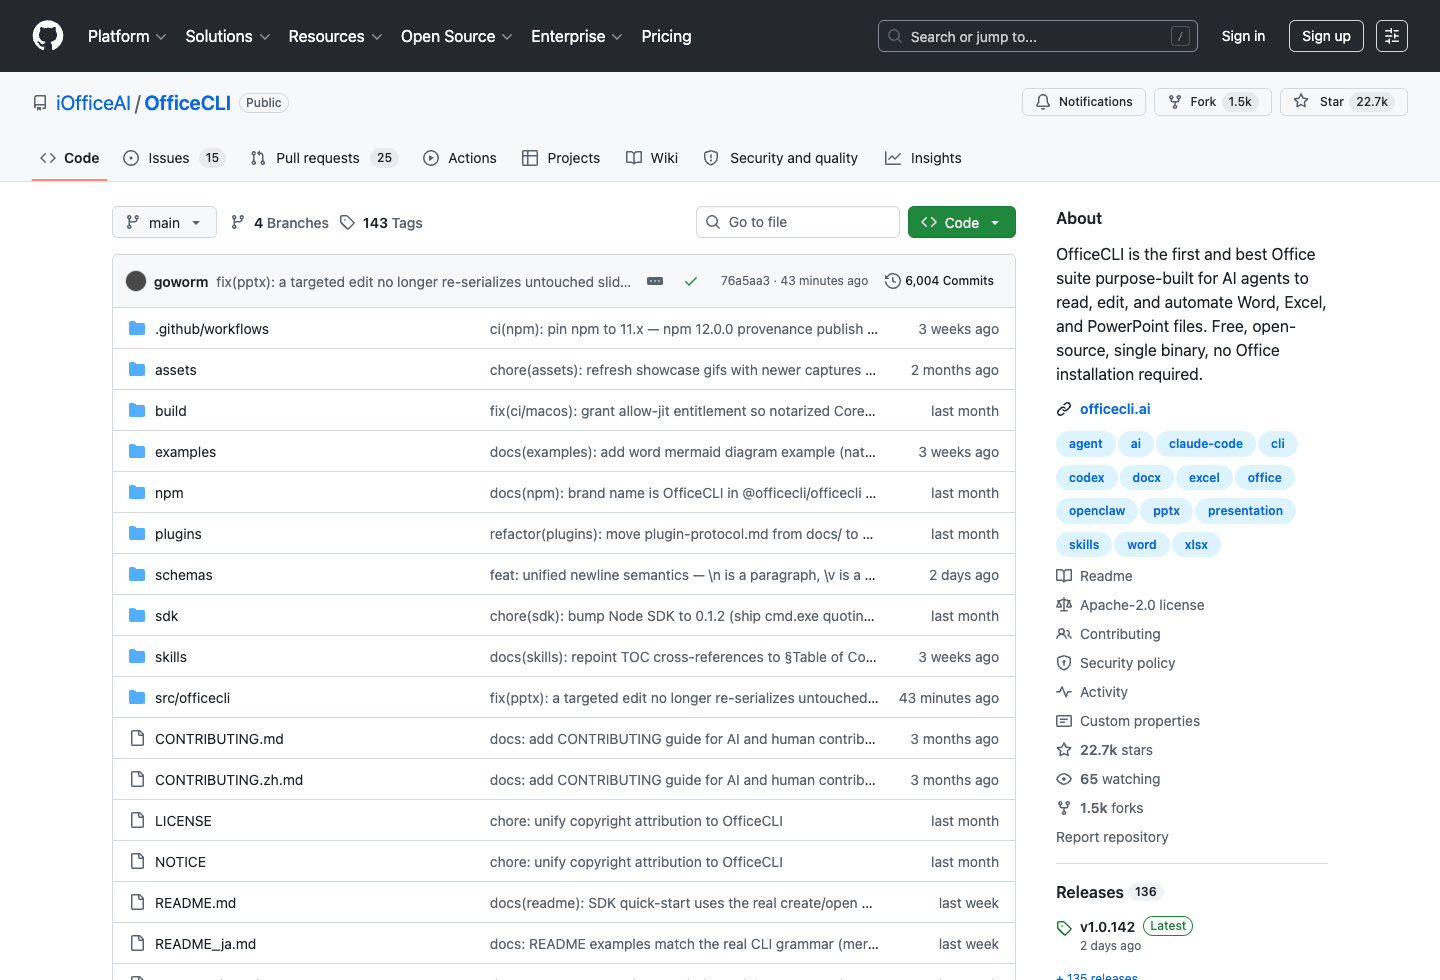This screenshot has height=980, width=1440.
Task: Open README_ja.md file
Action: point(205,944)
